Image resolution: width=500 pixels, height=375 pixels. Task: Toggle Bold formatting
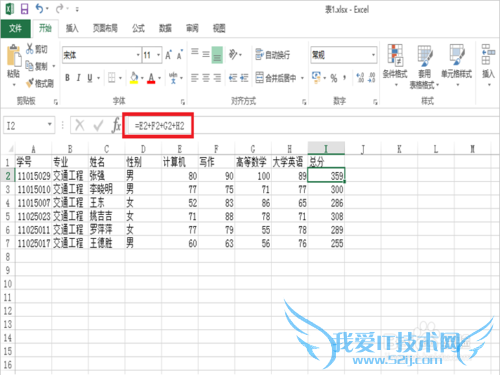click(67, 78)
